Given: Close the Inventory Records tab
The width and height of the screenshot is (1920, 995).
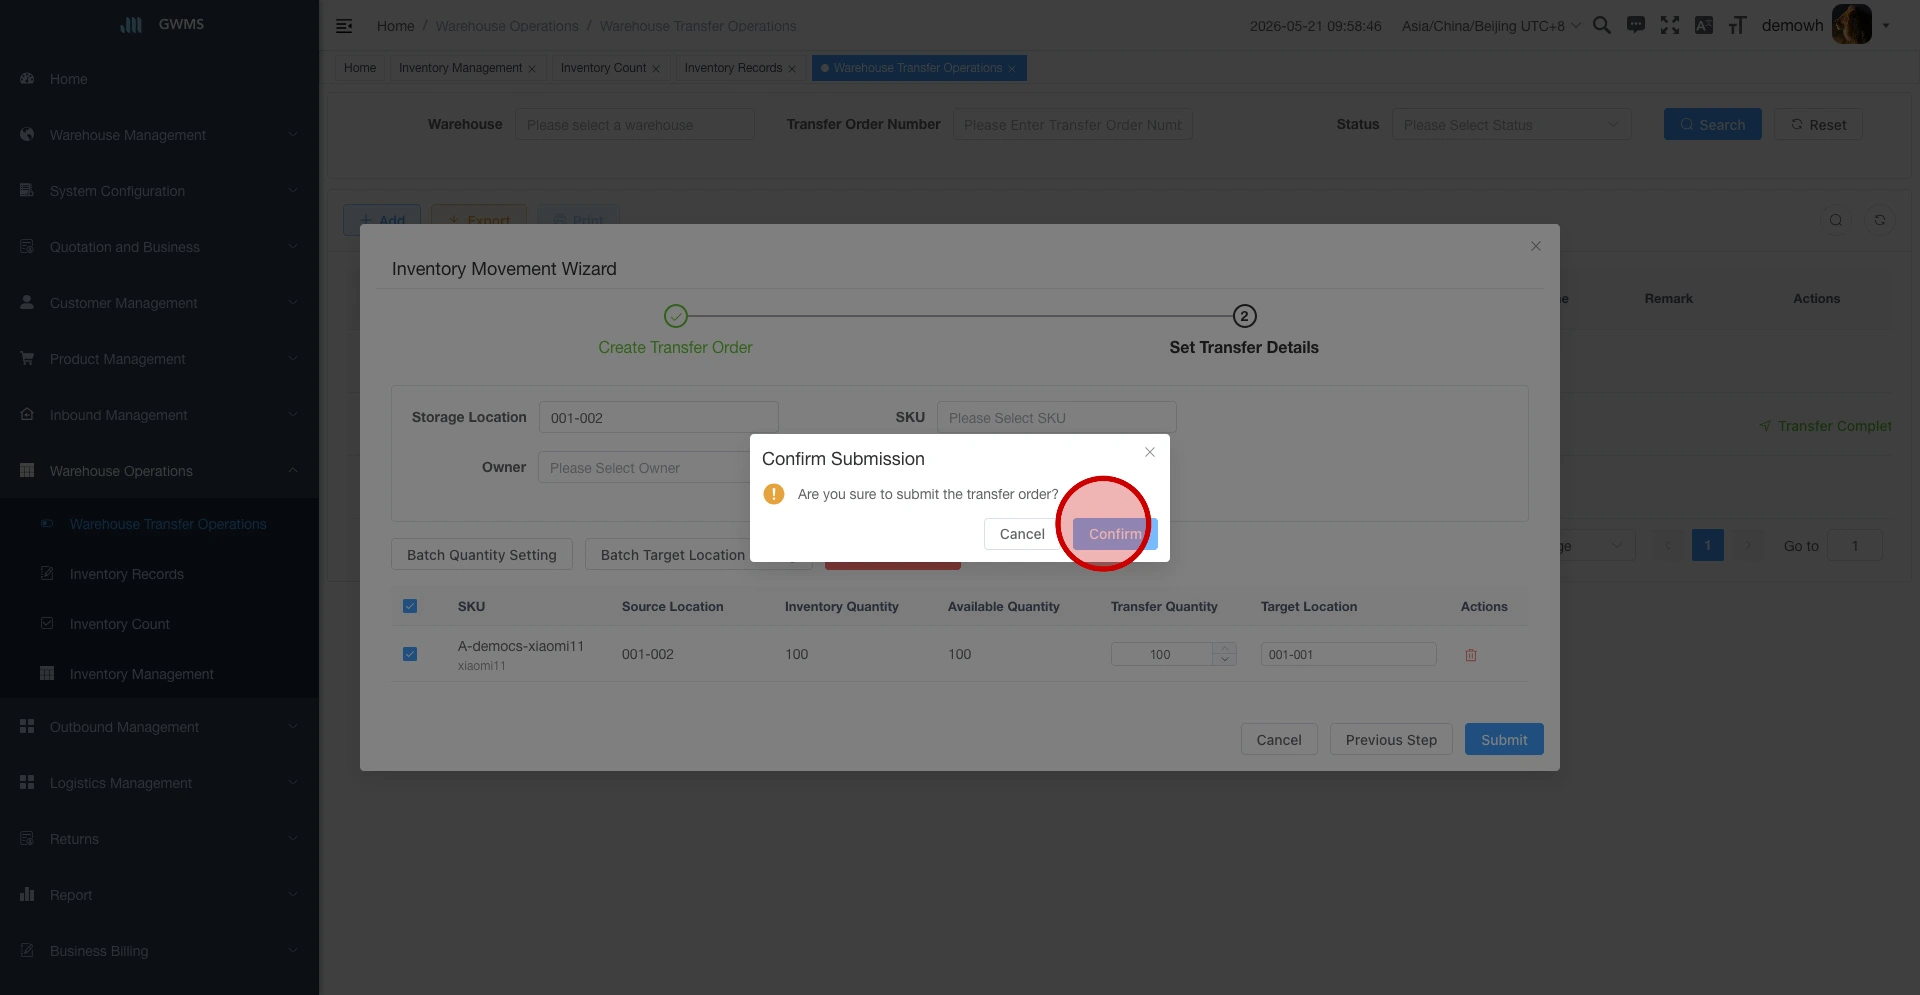Looking at the screenshot, I should 792,69.
